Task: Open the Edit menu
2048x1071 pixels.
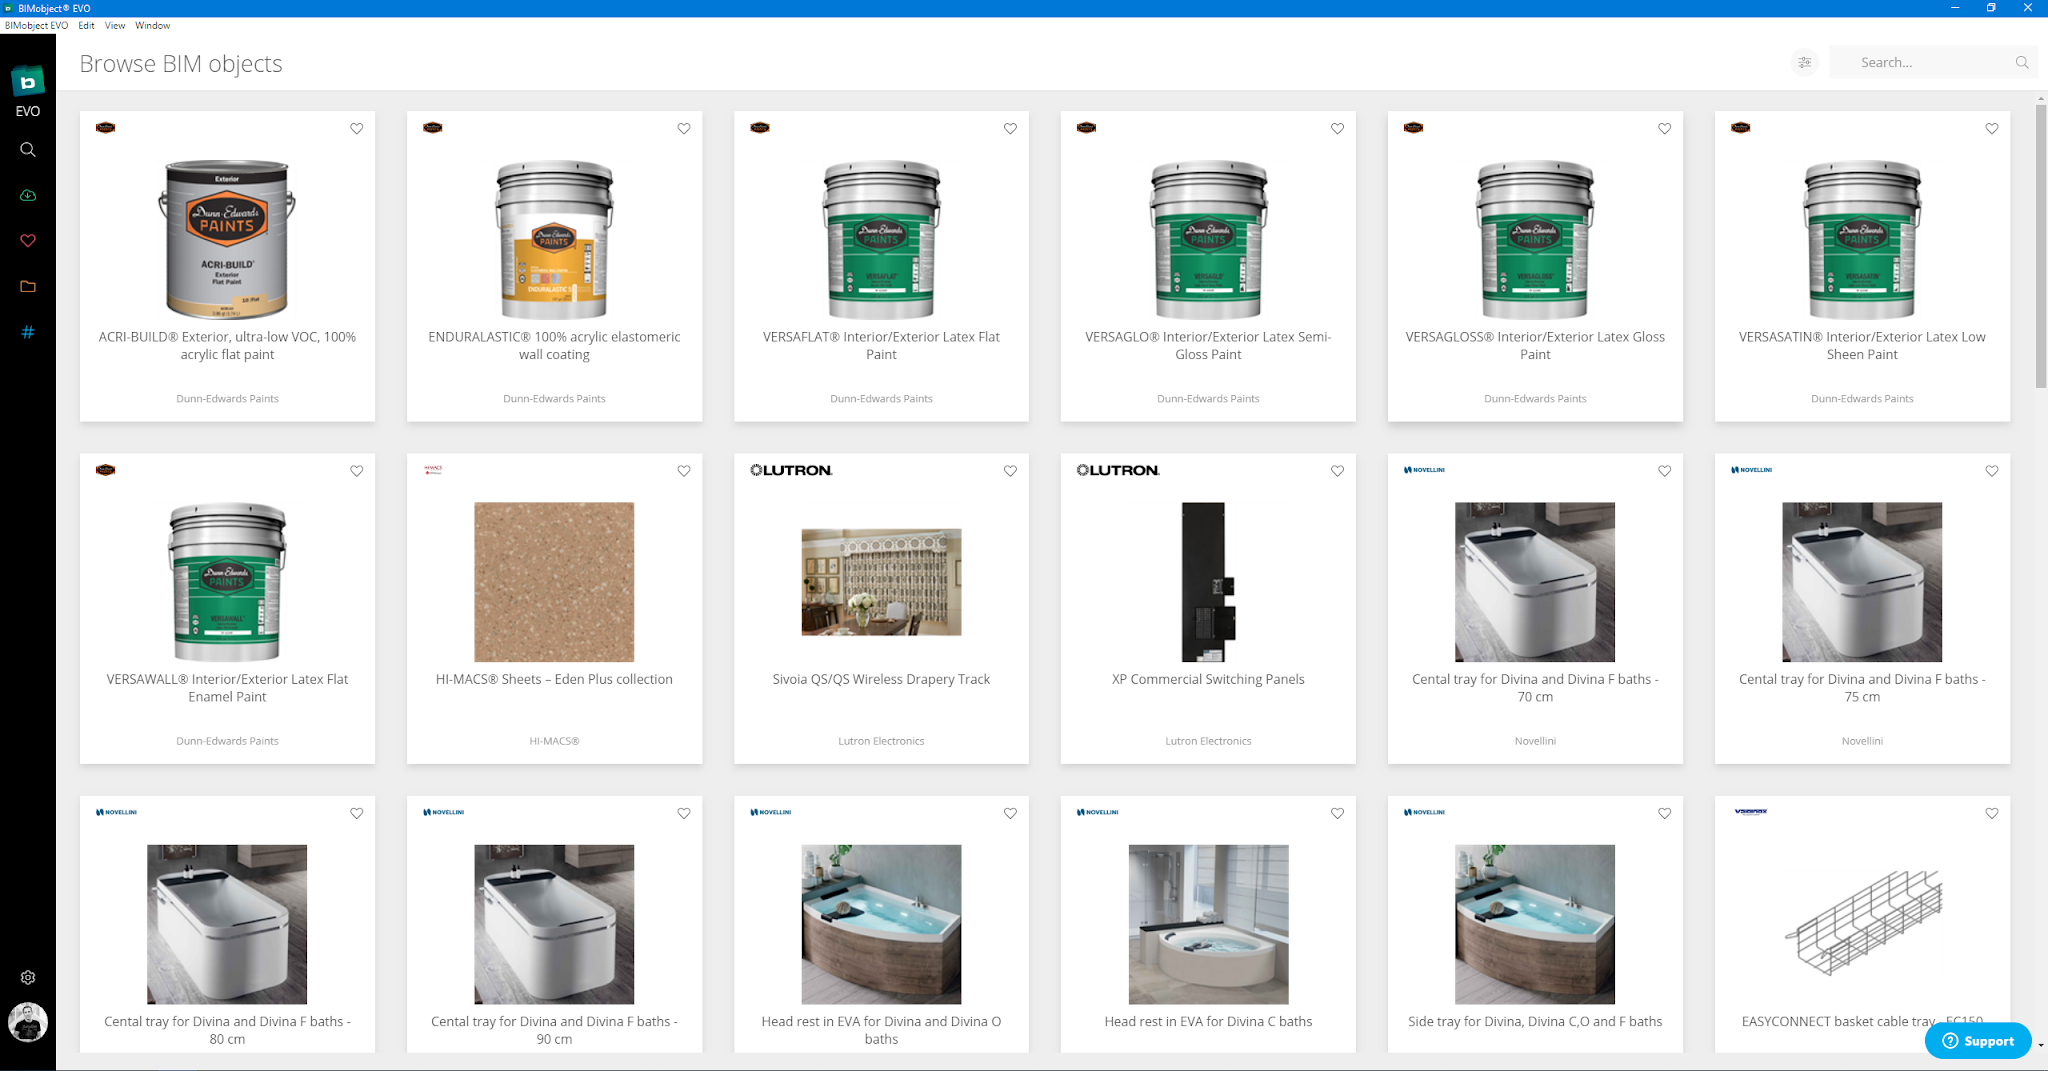Action: coord(87,26)
